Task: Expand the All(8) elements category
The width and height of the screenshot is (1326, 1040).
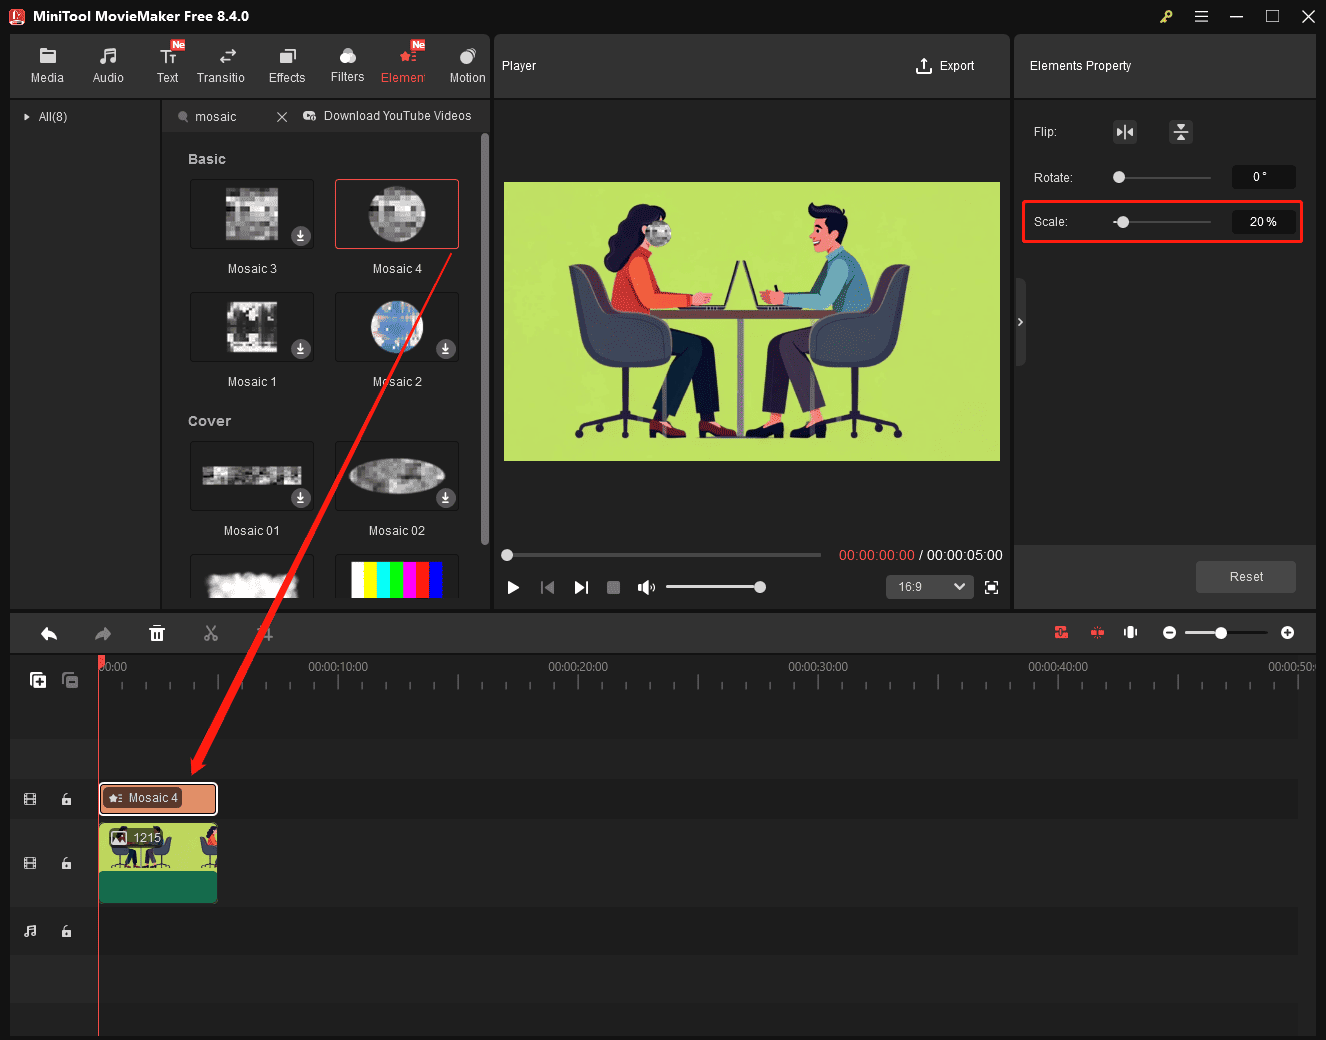Action: 25,116
